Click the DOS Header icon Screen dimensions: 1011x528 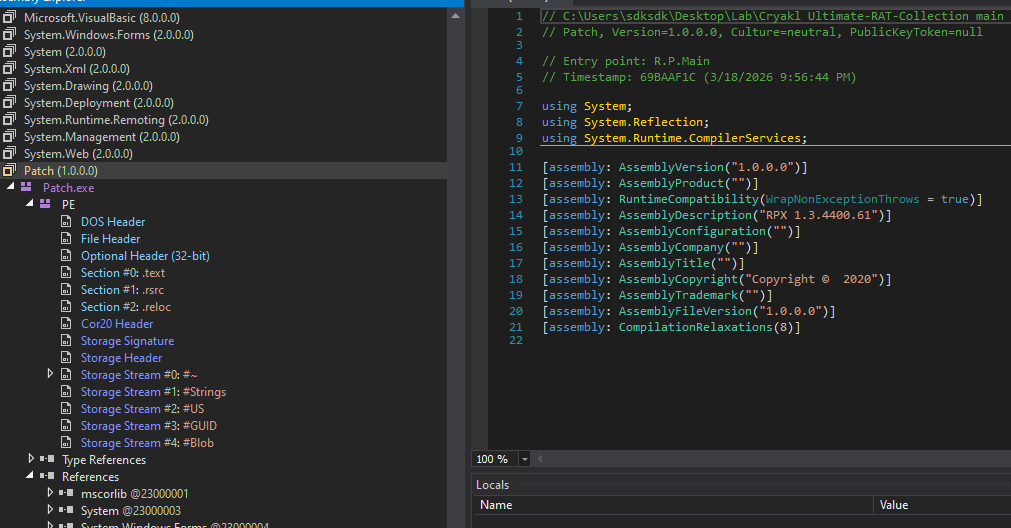pyautogui.click(x=67, y=222)
